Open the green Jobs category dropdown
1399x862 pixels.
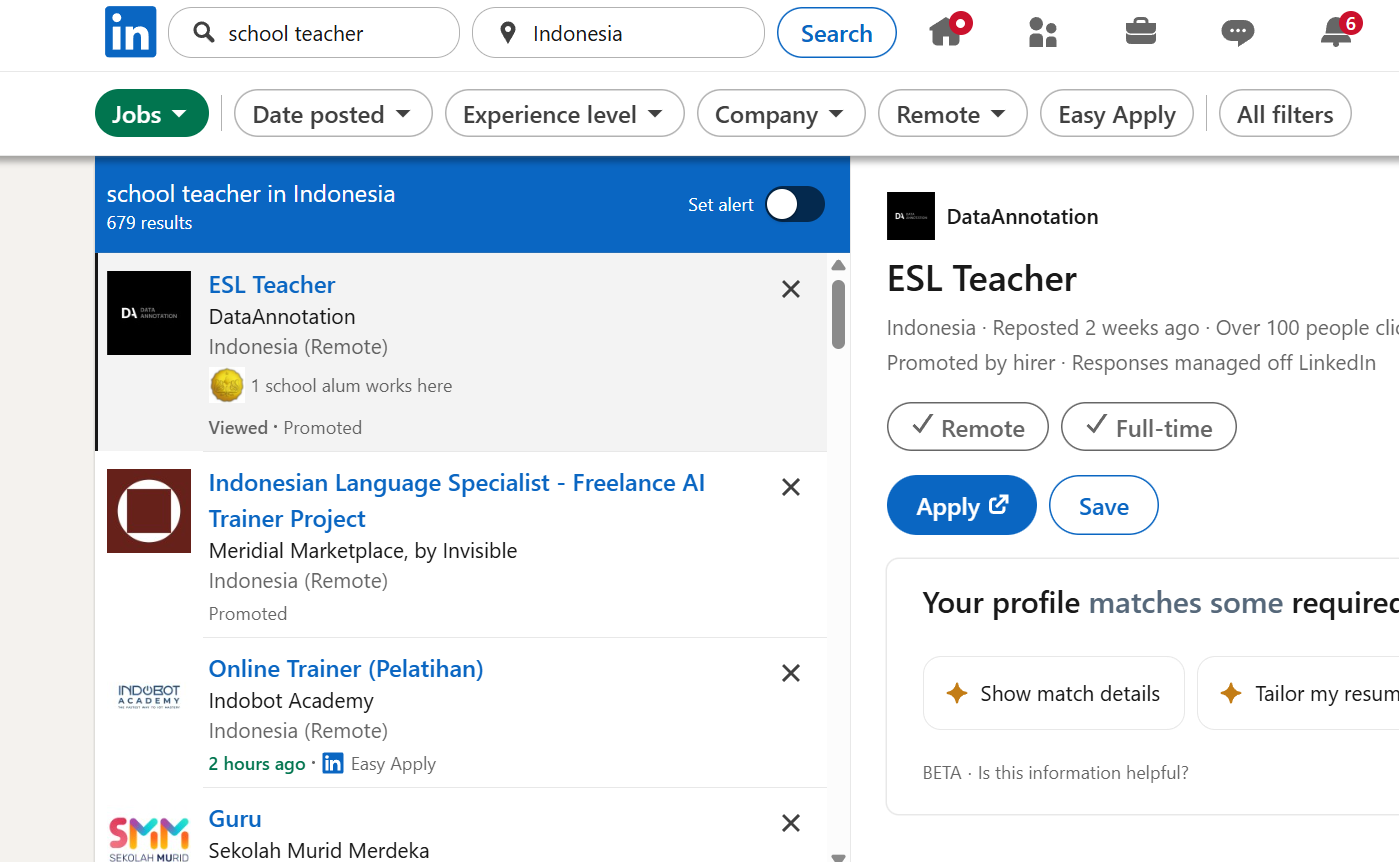pyautogui.click(x=151, y=114)
